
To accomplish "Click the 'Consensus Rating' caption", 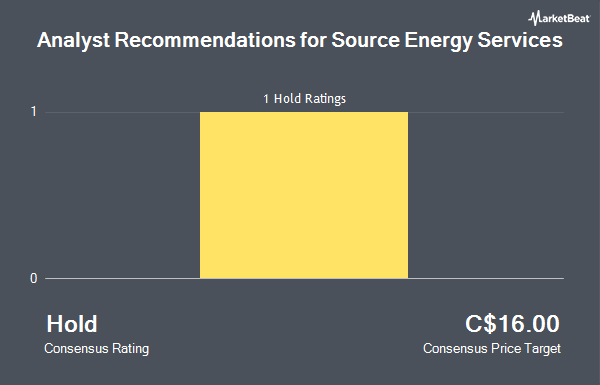I will [96, 349].
